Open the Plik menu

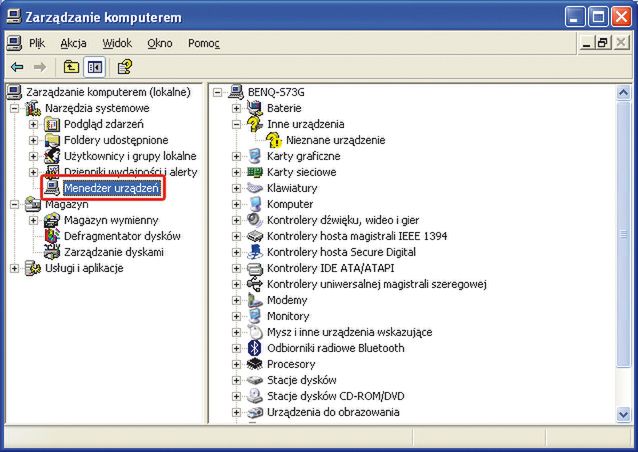[37, 43]
